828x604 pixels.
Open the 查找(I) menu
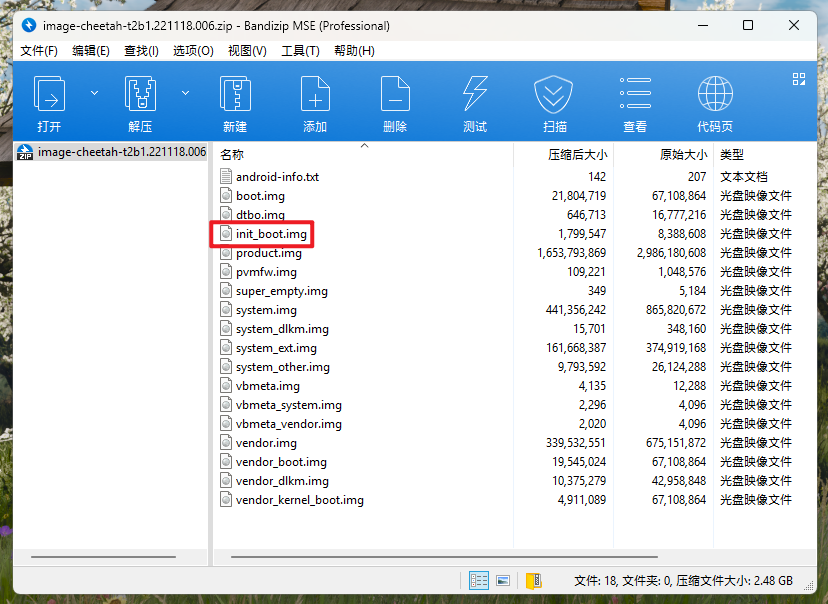tap(141, 51)
